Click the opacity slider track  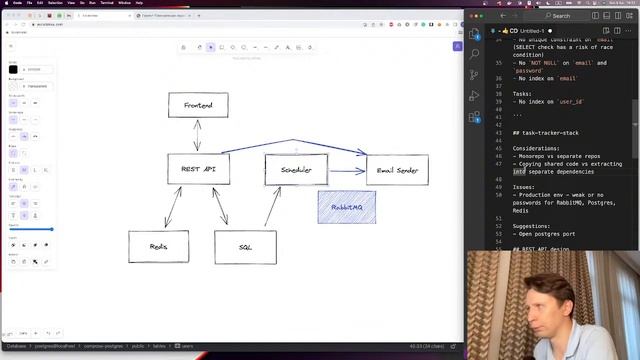[x=31, y=229]
